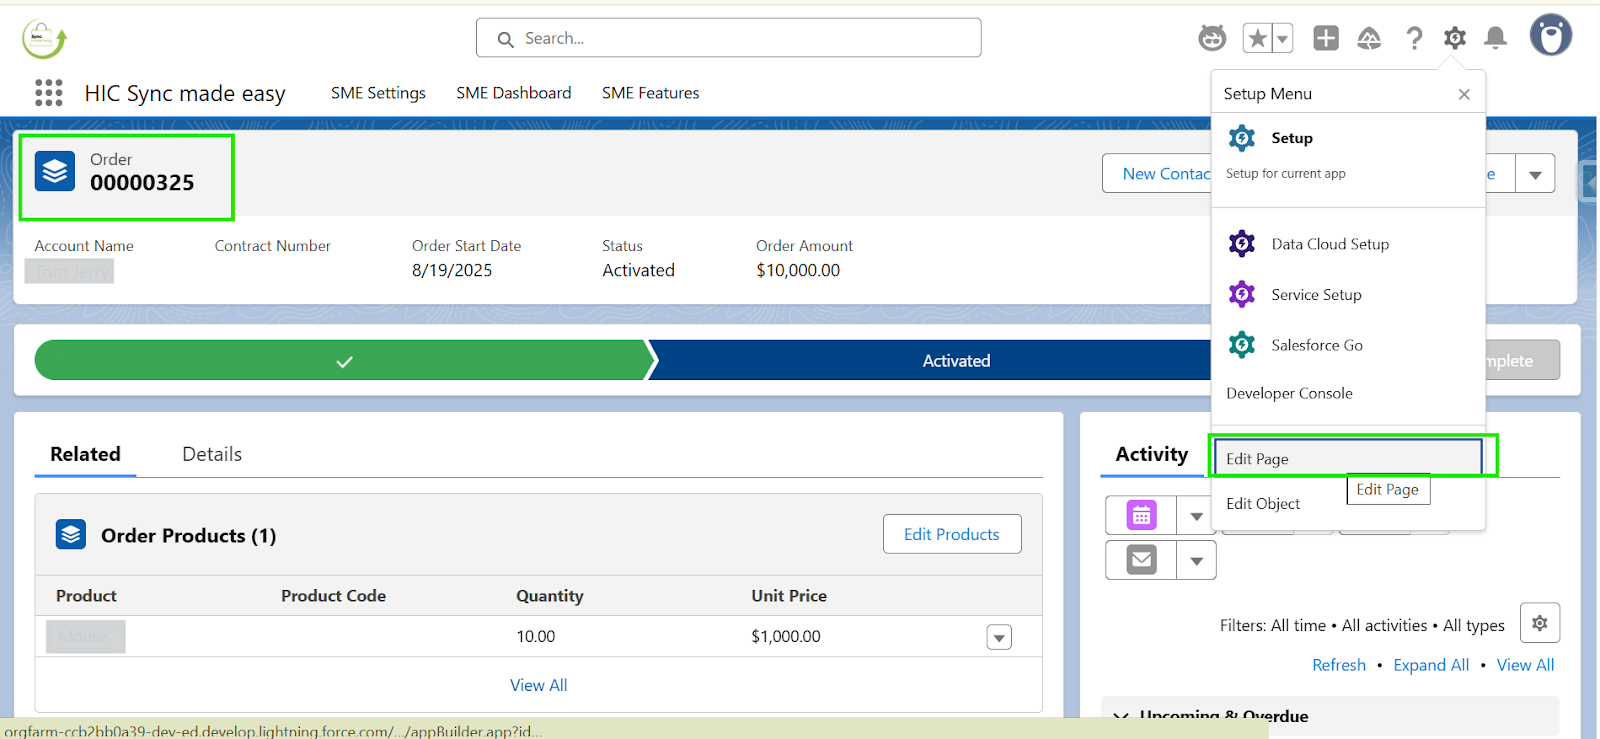
Task: Click the Contract Number field label
Action: [272, 246]
